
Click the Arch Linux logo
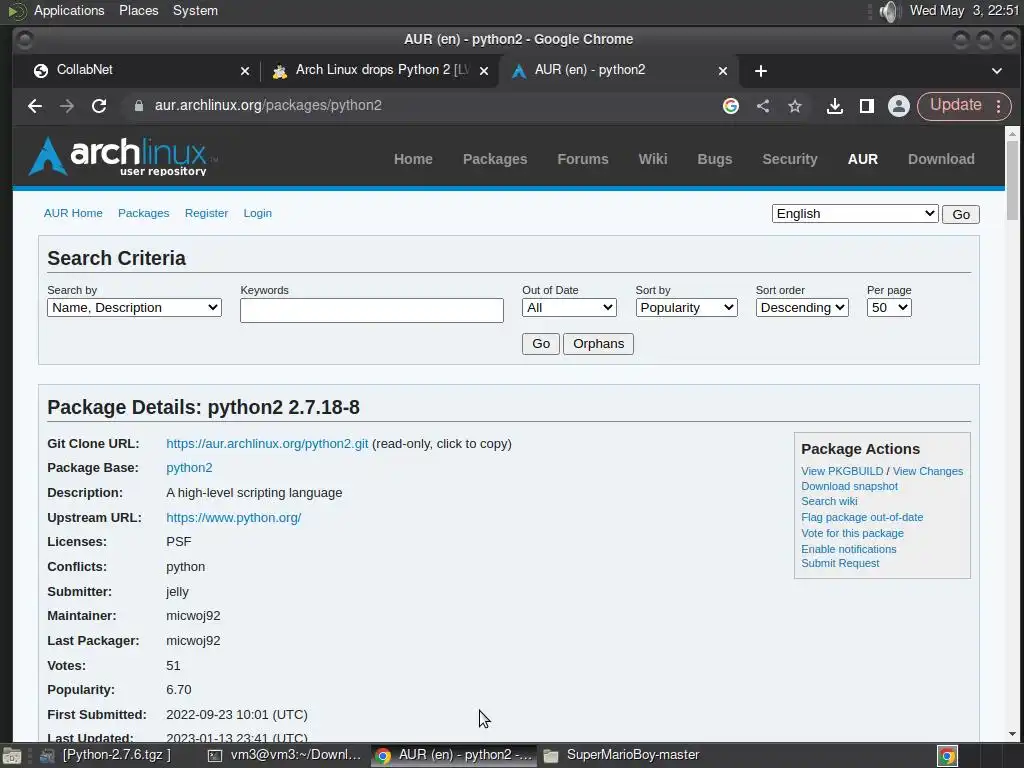pyautogui.click(x=124, y=156)
